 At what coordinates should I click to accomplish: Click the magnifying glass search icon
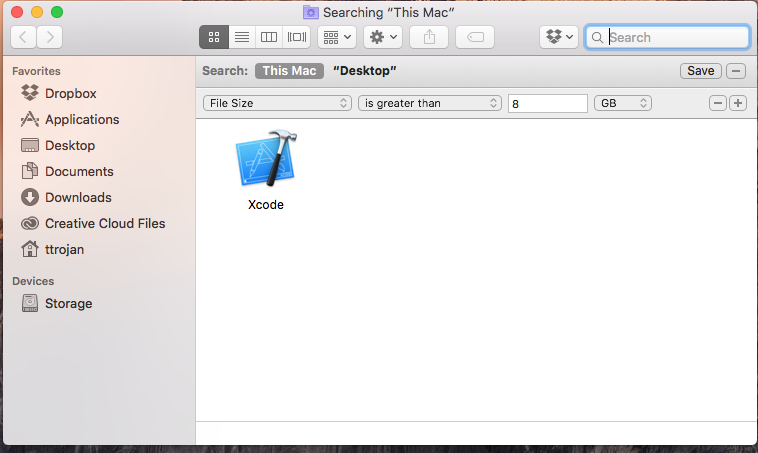pyautogui.click(x=597, y=37)
